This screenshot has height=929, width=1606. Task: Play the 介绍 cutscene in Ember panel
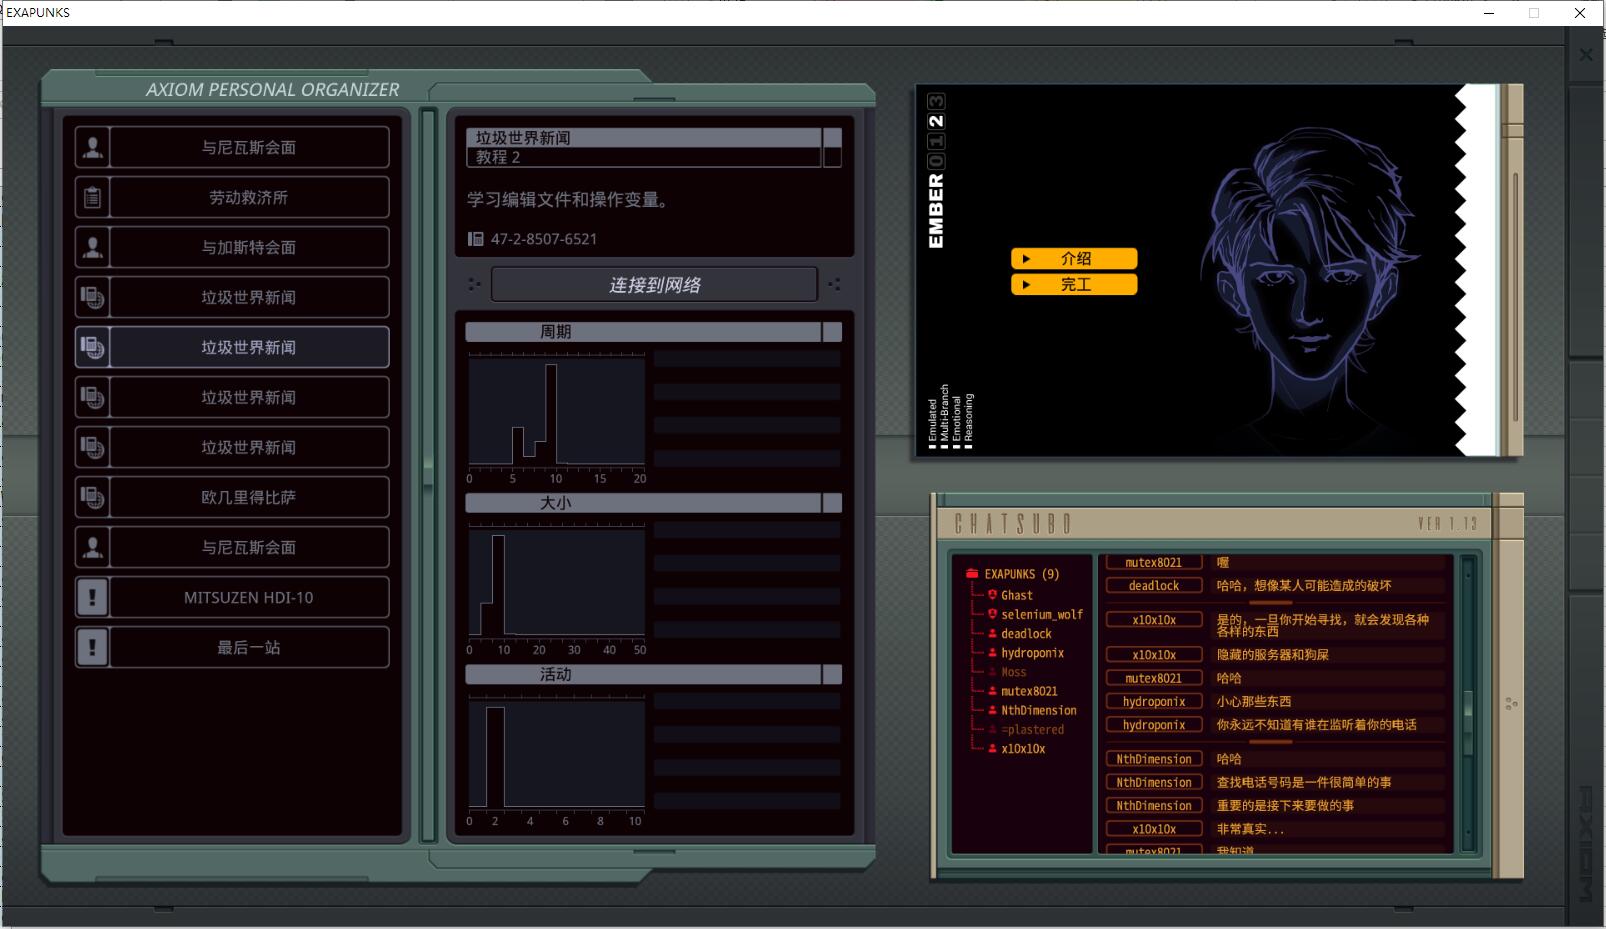coord(1074,258)
